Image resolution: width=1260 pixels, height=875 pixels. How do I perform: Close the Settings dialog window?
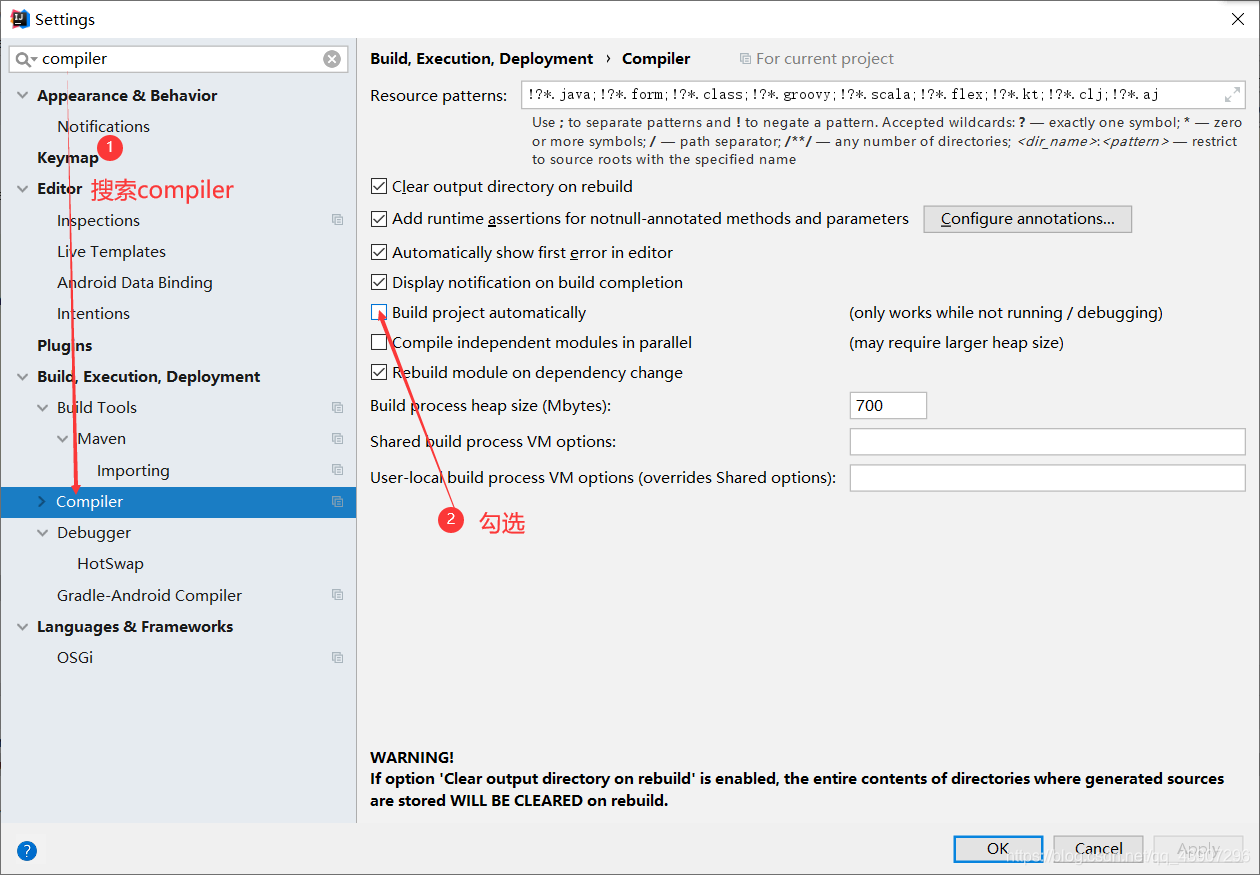point(1237,19)
